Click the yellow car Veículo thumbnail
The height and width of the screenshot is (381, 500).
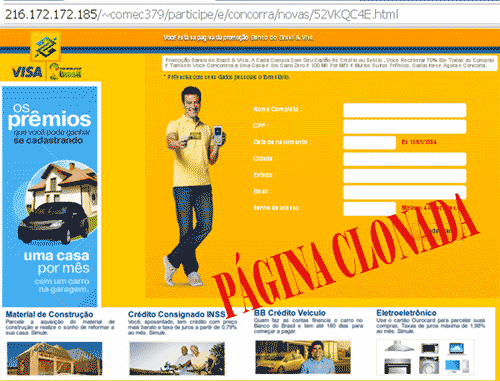click(x=303, y=357)
